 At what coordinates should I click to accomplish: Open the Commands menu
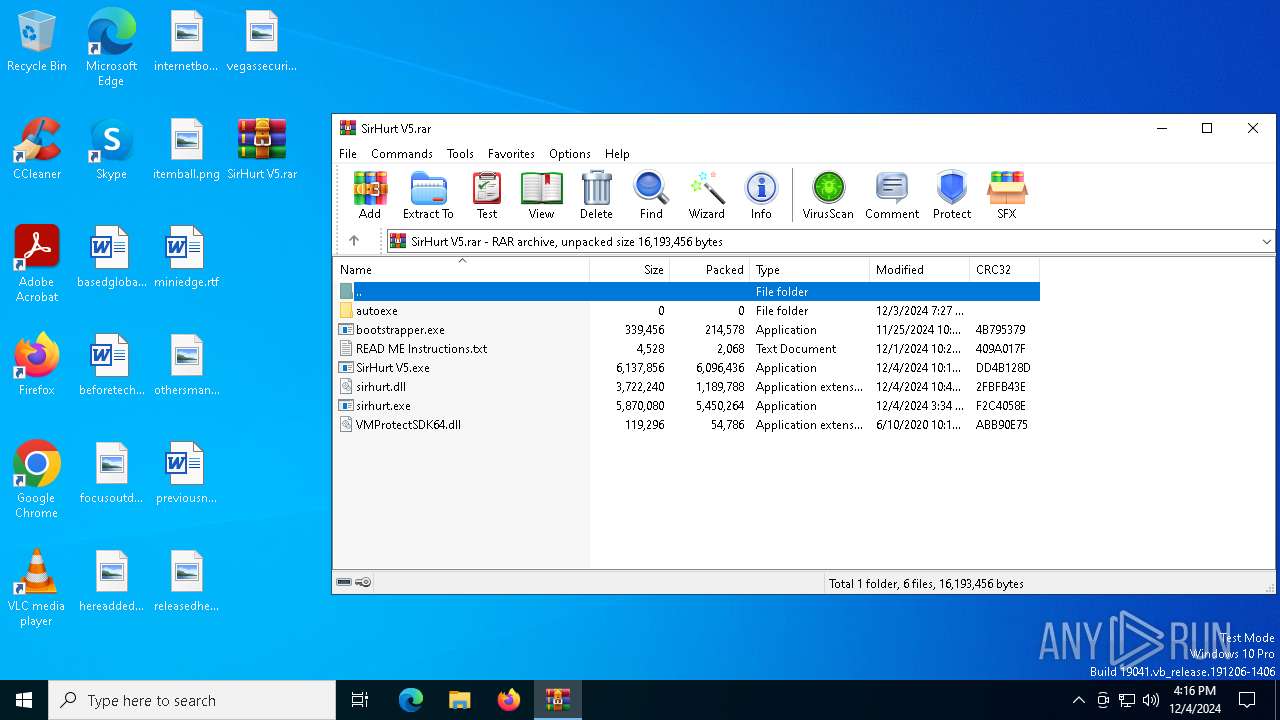point(402,154)
